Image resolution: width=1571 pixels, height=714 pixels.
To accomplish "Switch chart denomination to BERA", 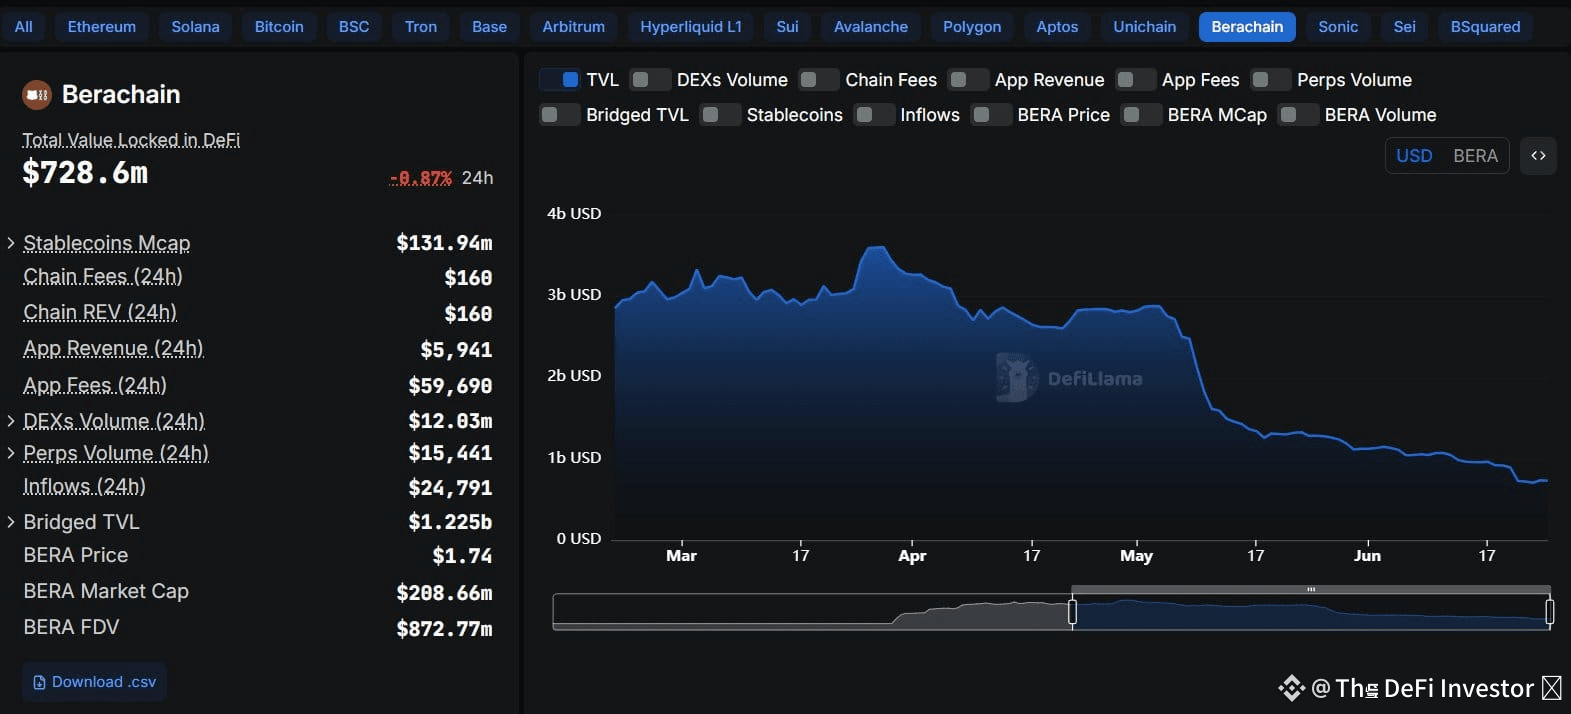I will click(x=1475, y=156).
